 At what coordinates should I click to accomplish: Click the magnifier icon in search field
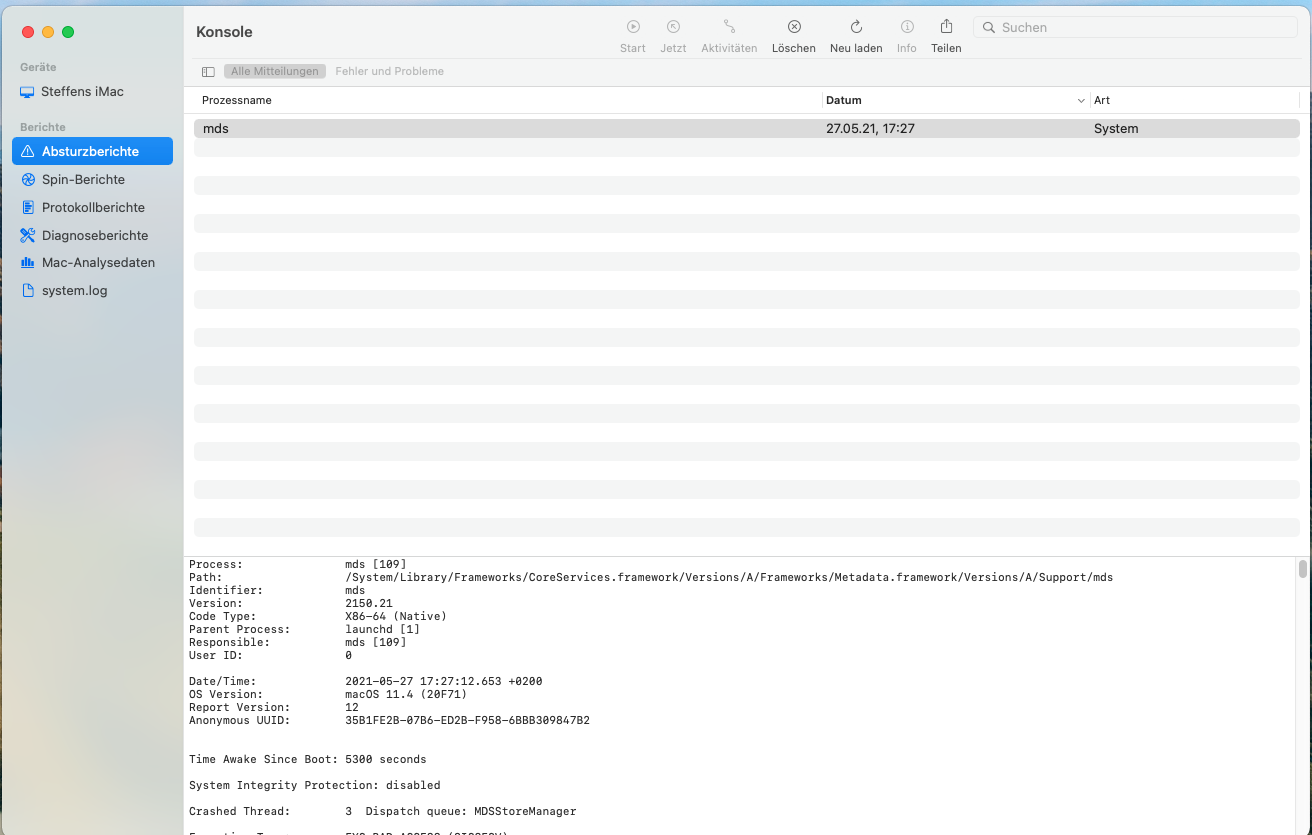point(989,28)
